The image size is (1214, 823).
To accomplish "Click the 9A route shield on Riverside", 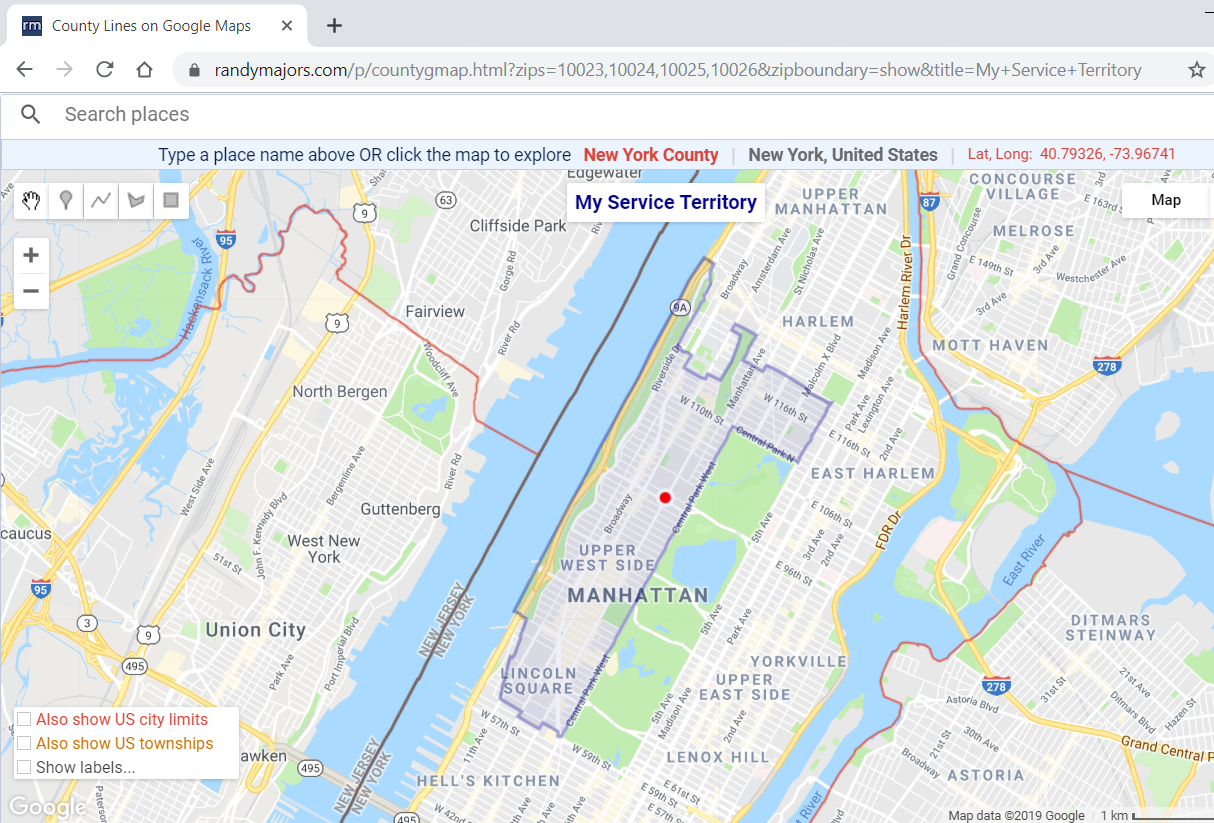I will [x=681, y=308].
